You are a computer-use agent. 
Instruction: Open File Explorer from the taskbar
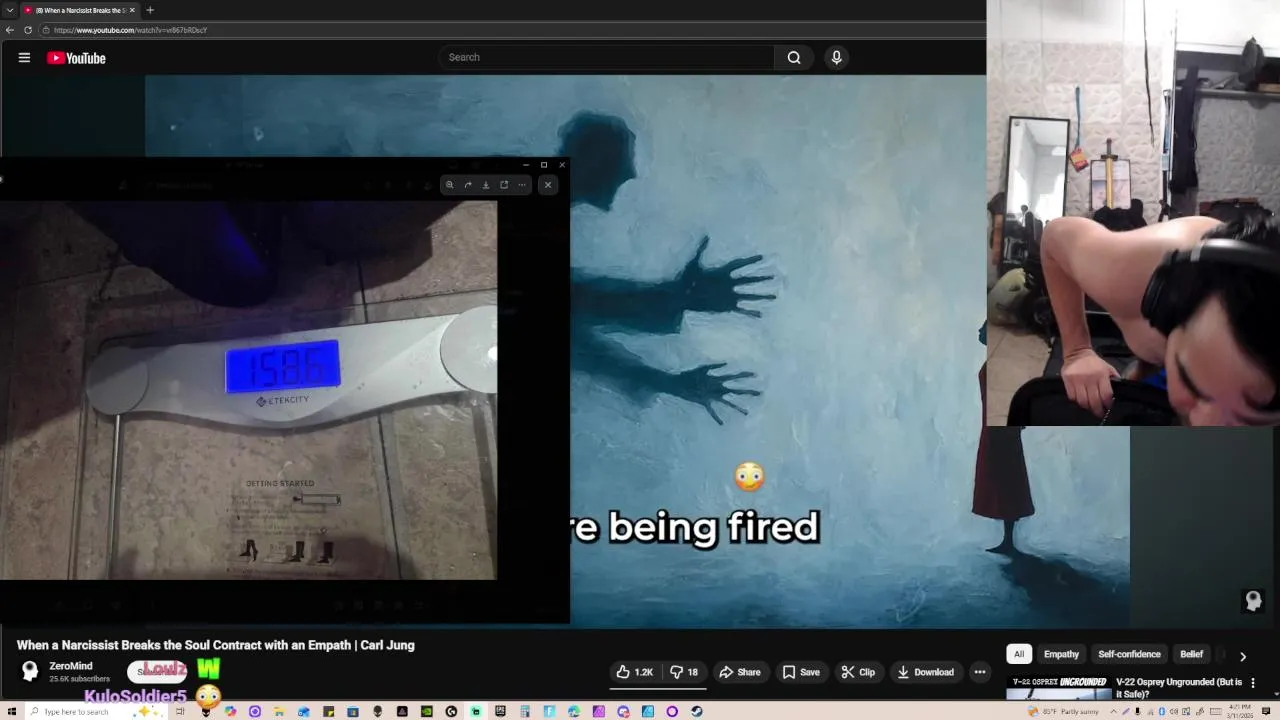(x=278, y=711)
